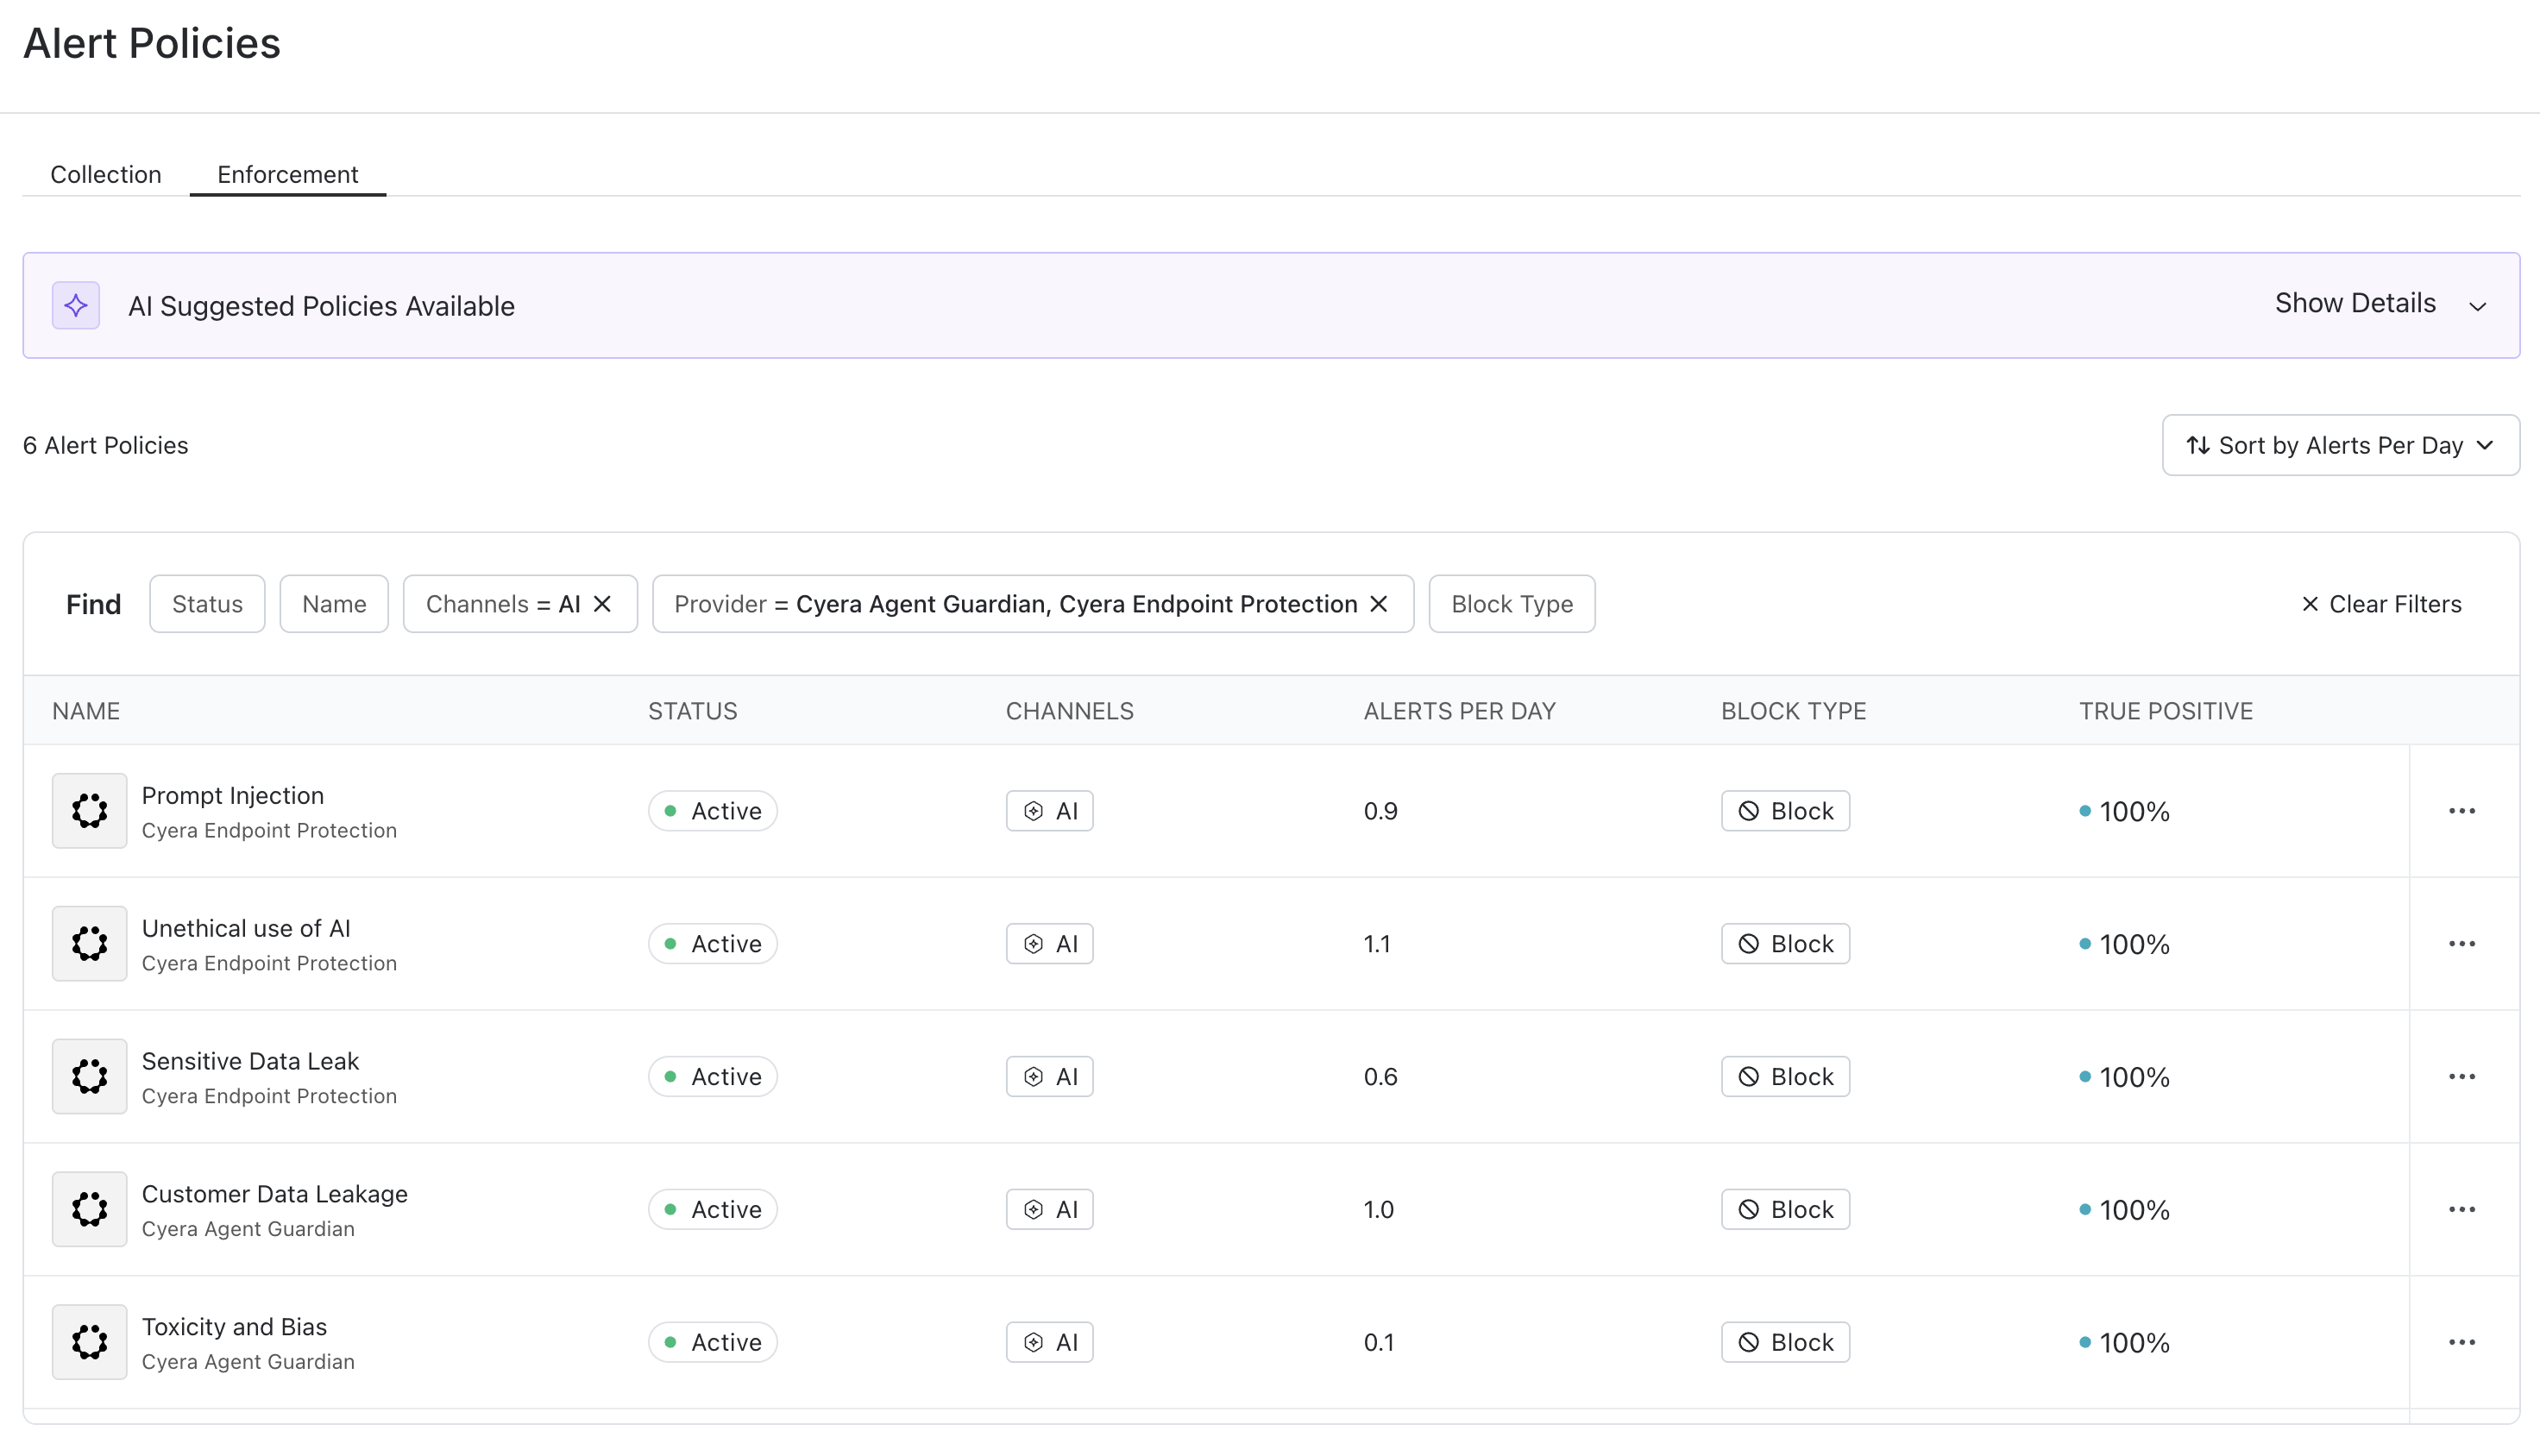Screen dimensions: 2540x1456
Task: Click the sort arrows icon in the sort control
Action: [x=2198, y=446]
